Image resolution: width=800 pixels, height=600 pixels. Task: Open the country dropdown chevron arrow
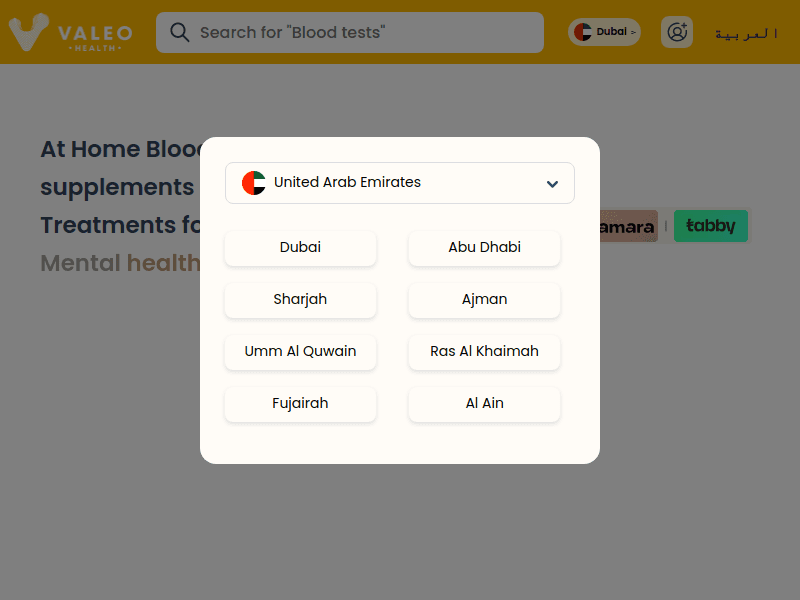tap(552, 184)
